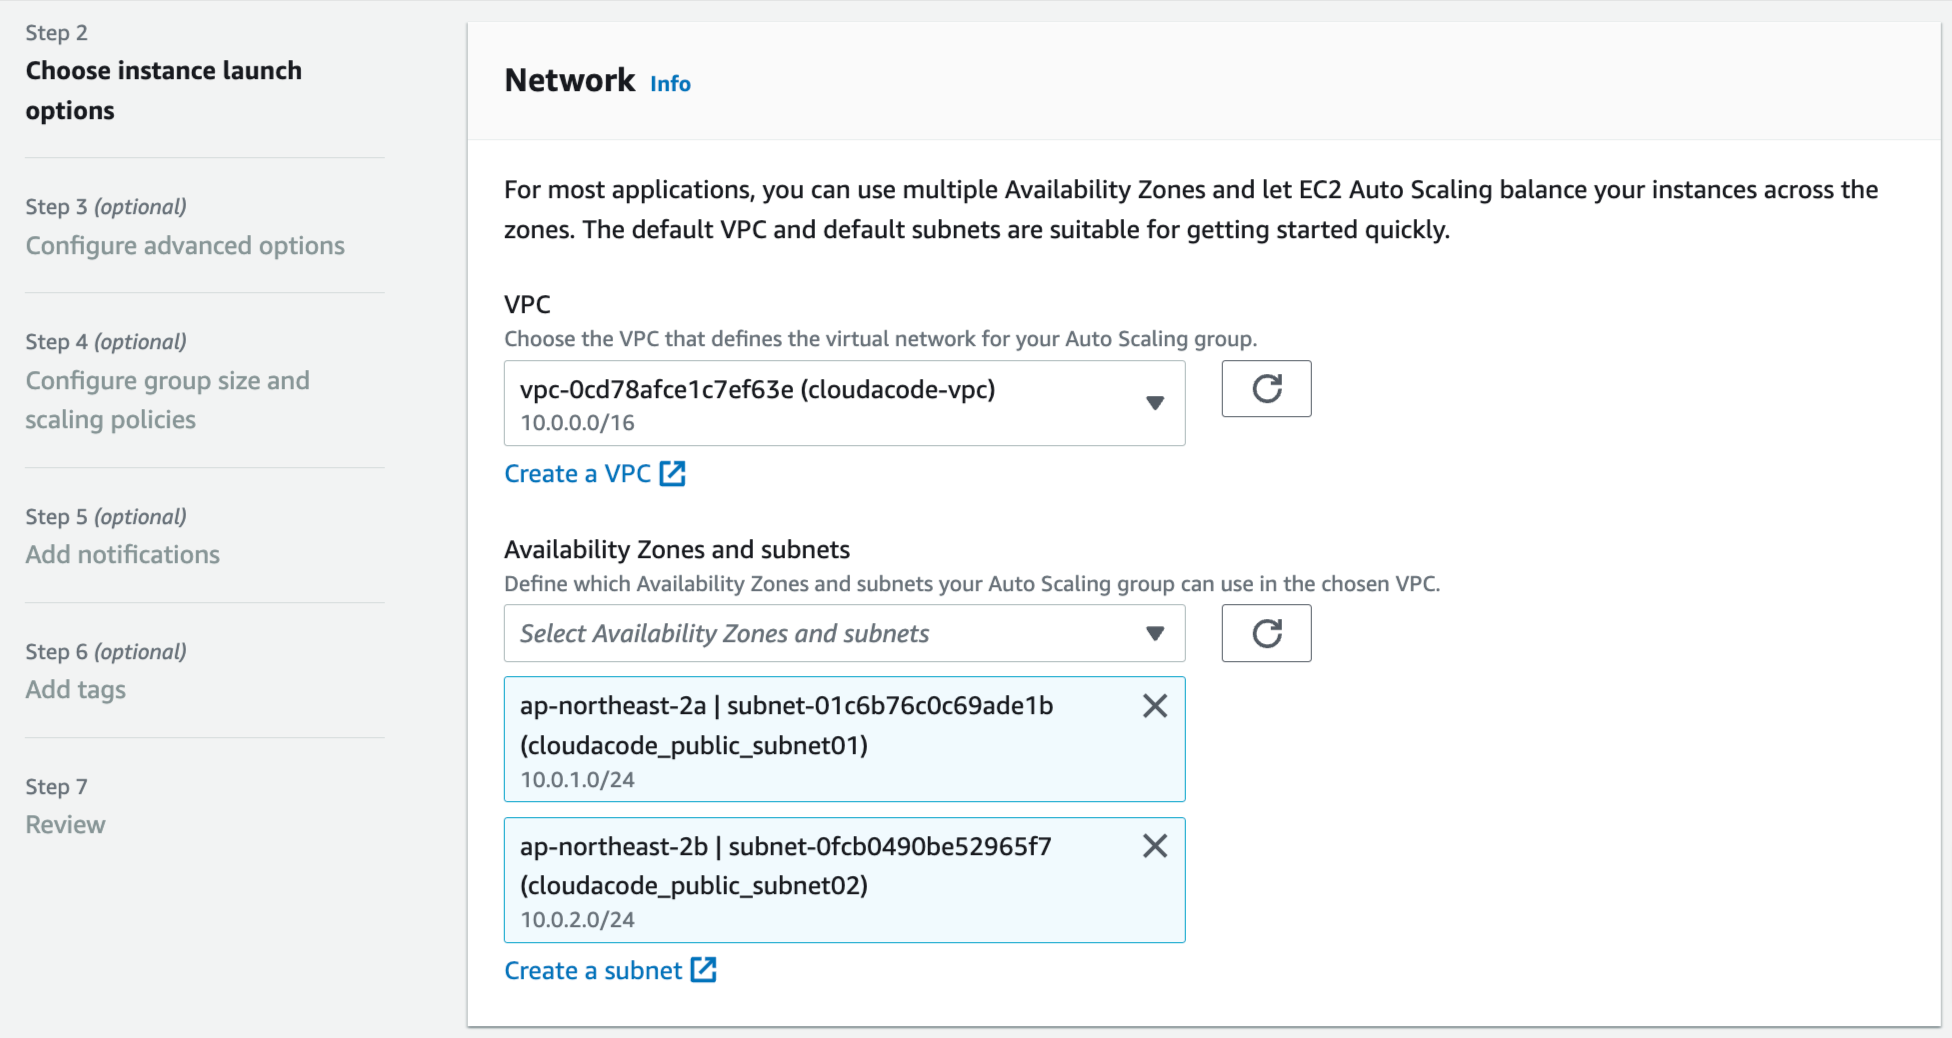Click the Create a VPC link
This screenshot has width=1952, height=1038.
(x=594, y=473)
